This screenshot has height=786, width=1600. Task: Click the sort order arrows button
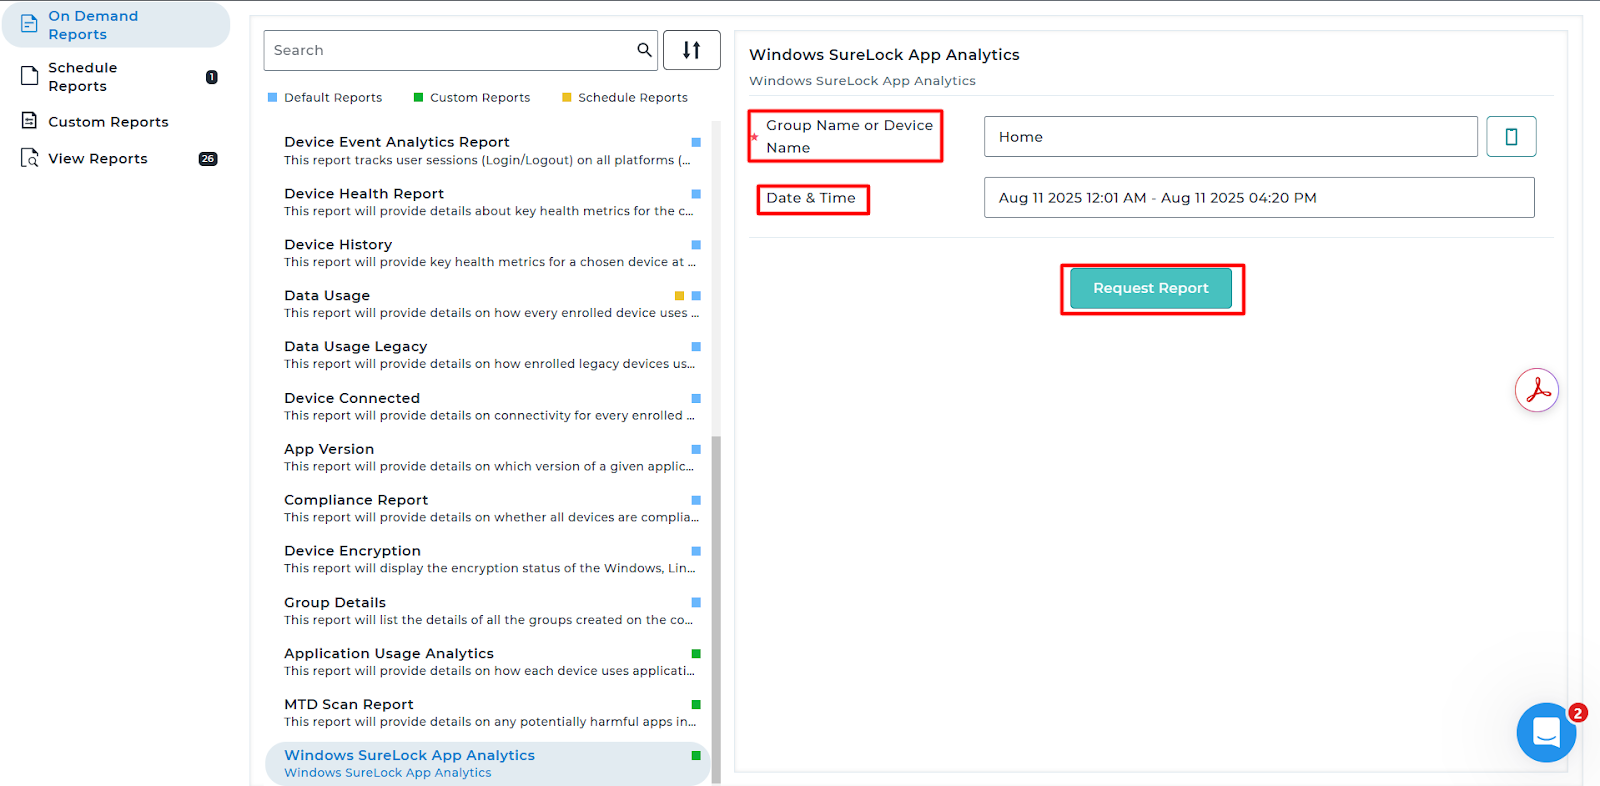point(691,50)
